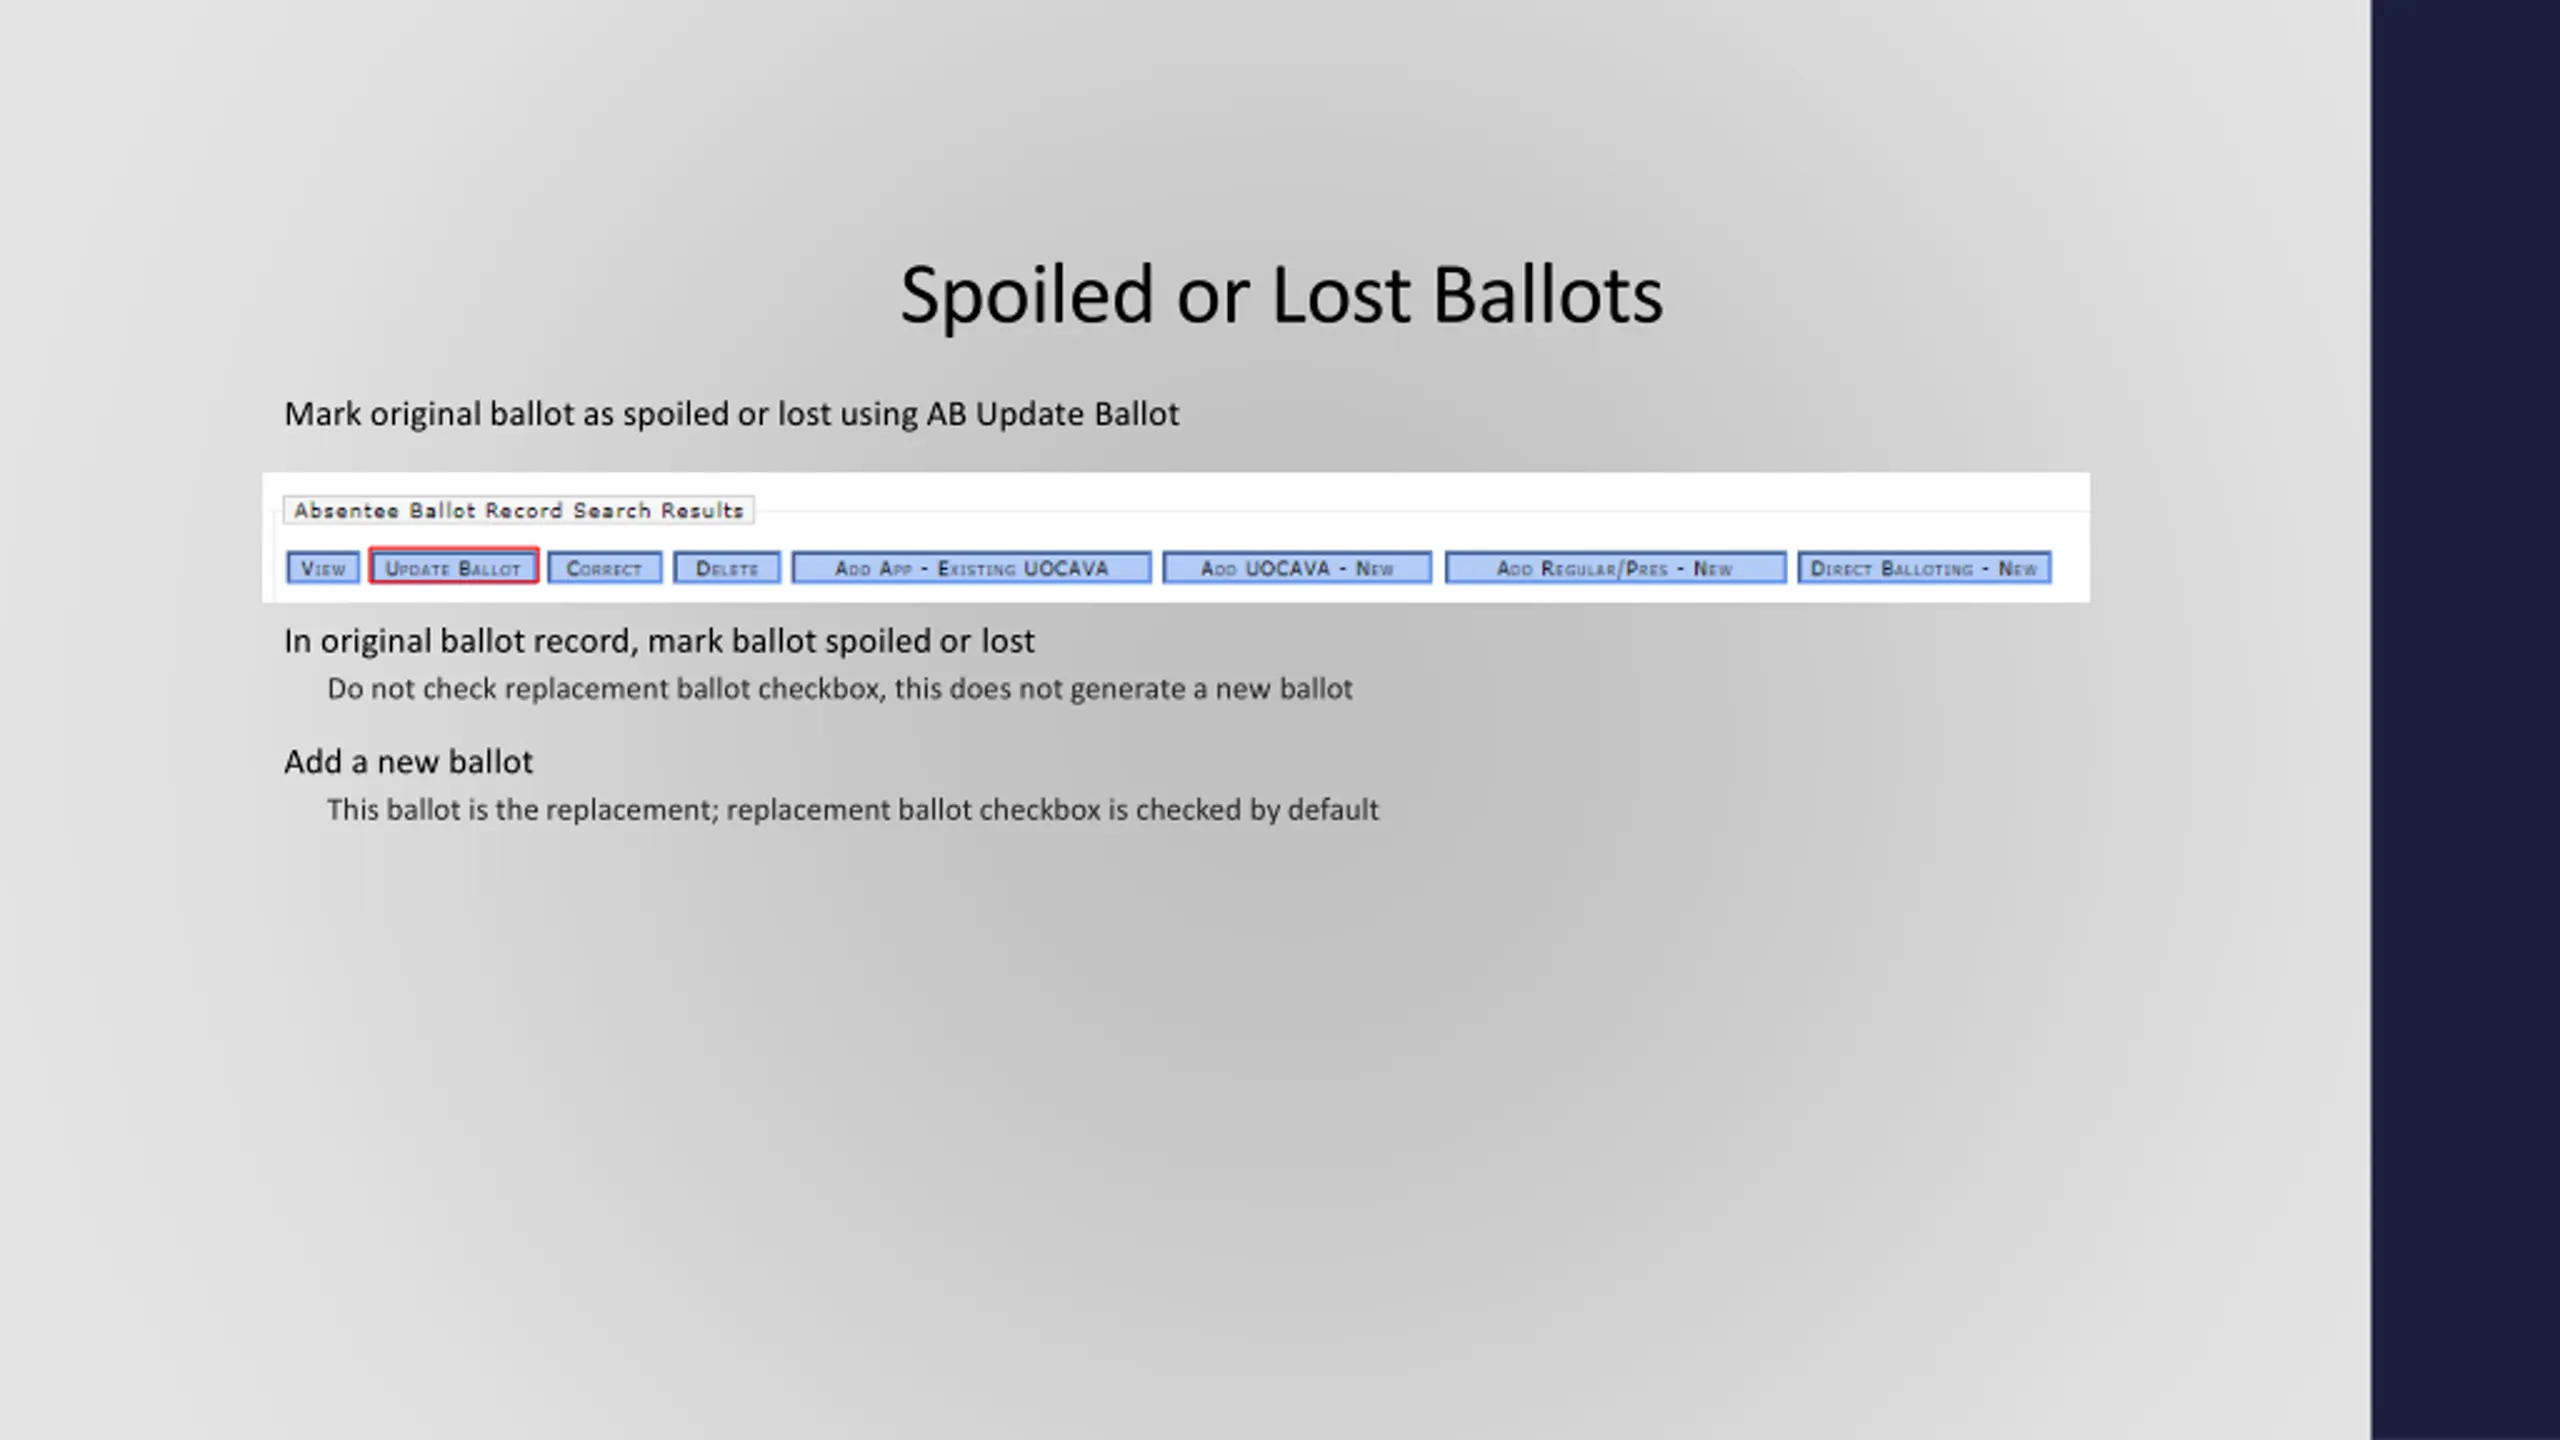This screenshot has width=2560, height=1440.
Task: Choose the Correct button
Action: click(x=604, y=568)
